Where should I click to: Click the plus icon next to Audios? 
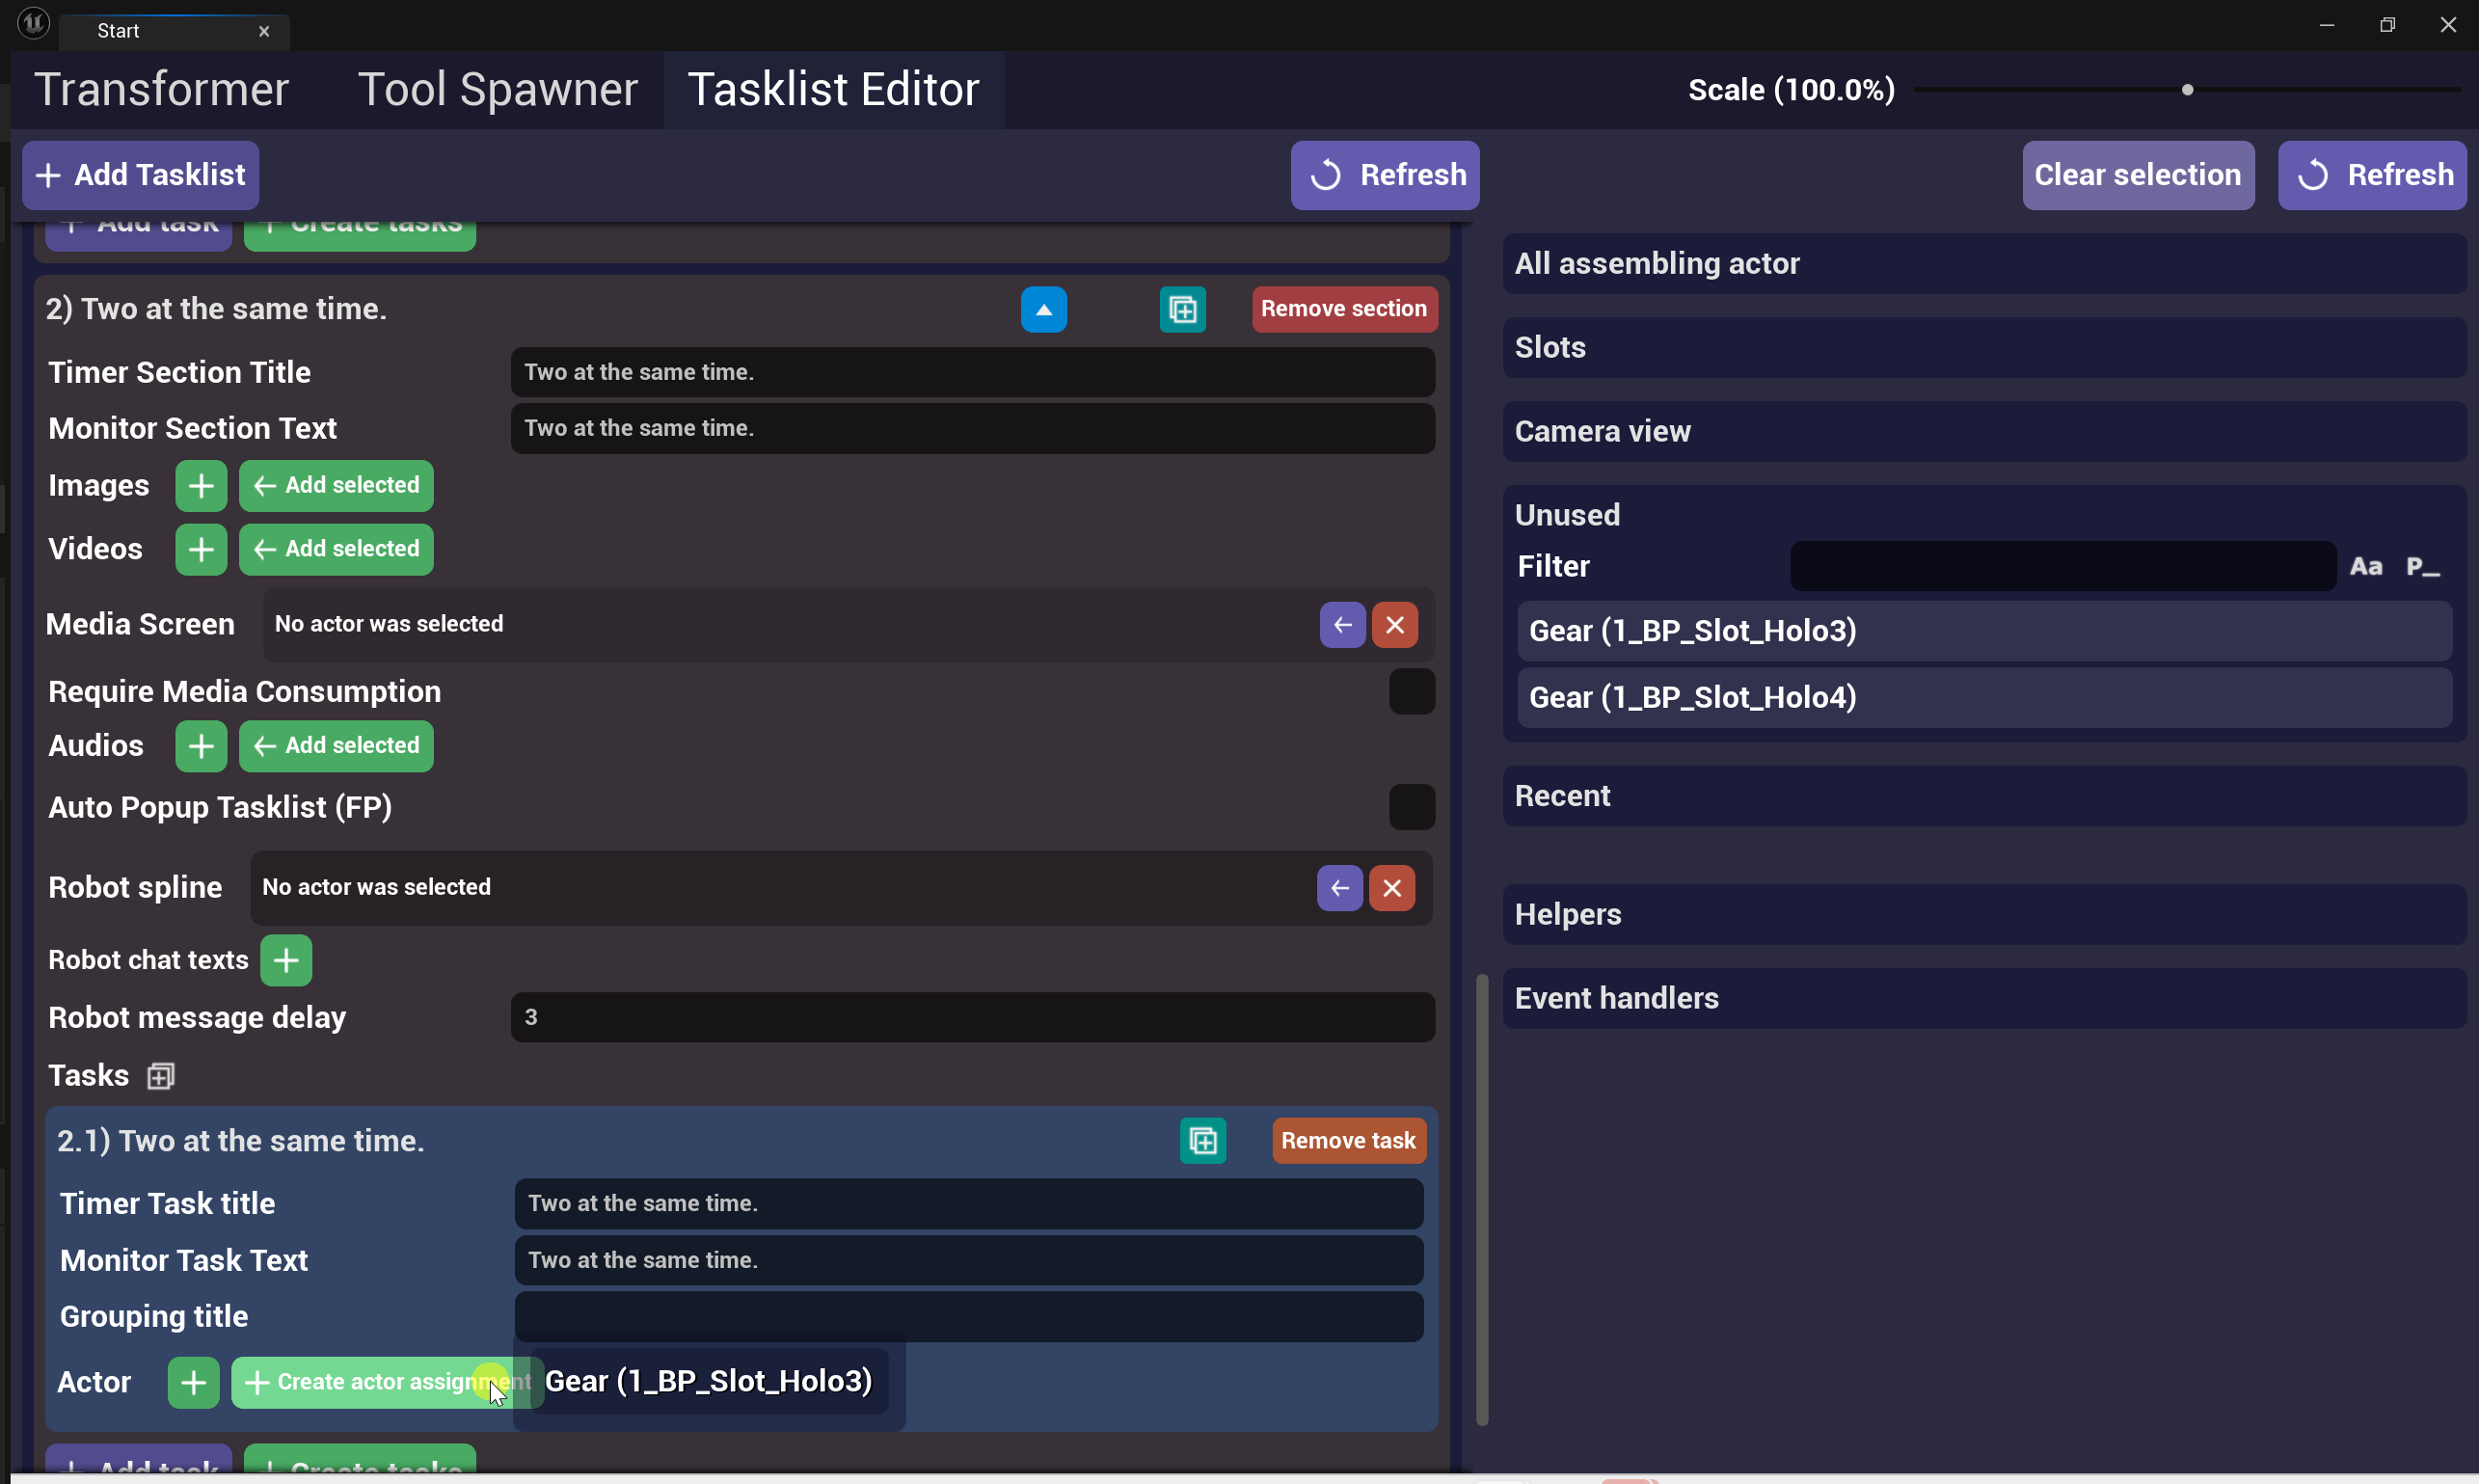coord(201,746)
